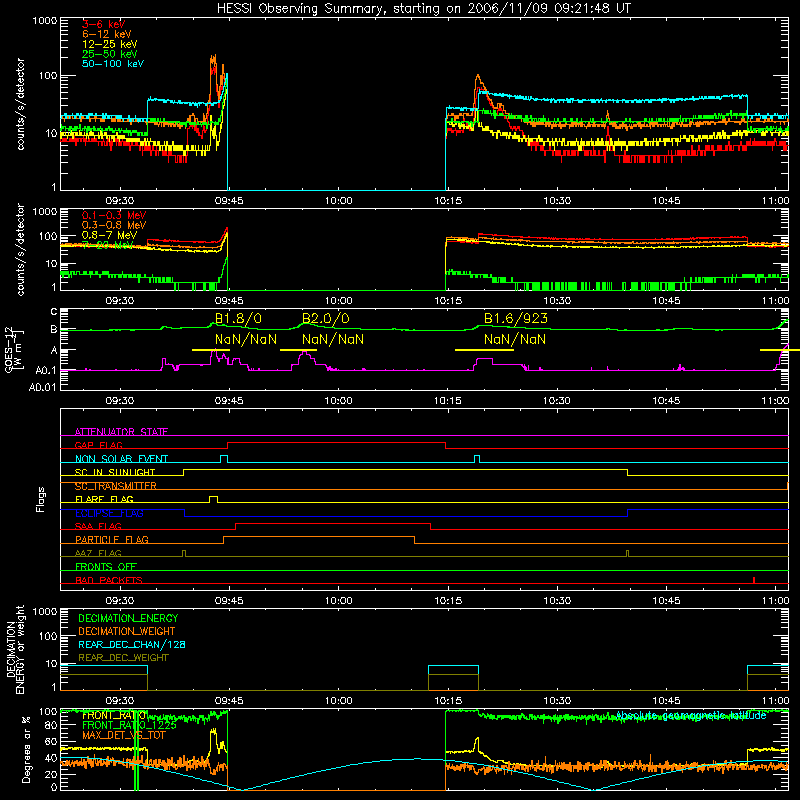Screen dimensions: 800x800
Task: Click the FRONT_RATIO_1225 legend label
Action: pyautogui.click(x=129, y=725)
